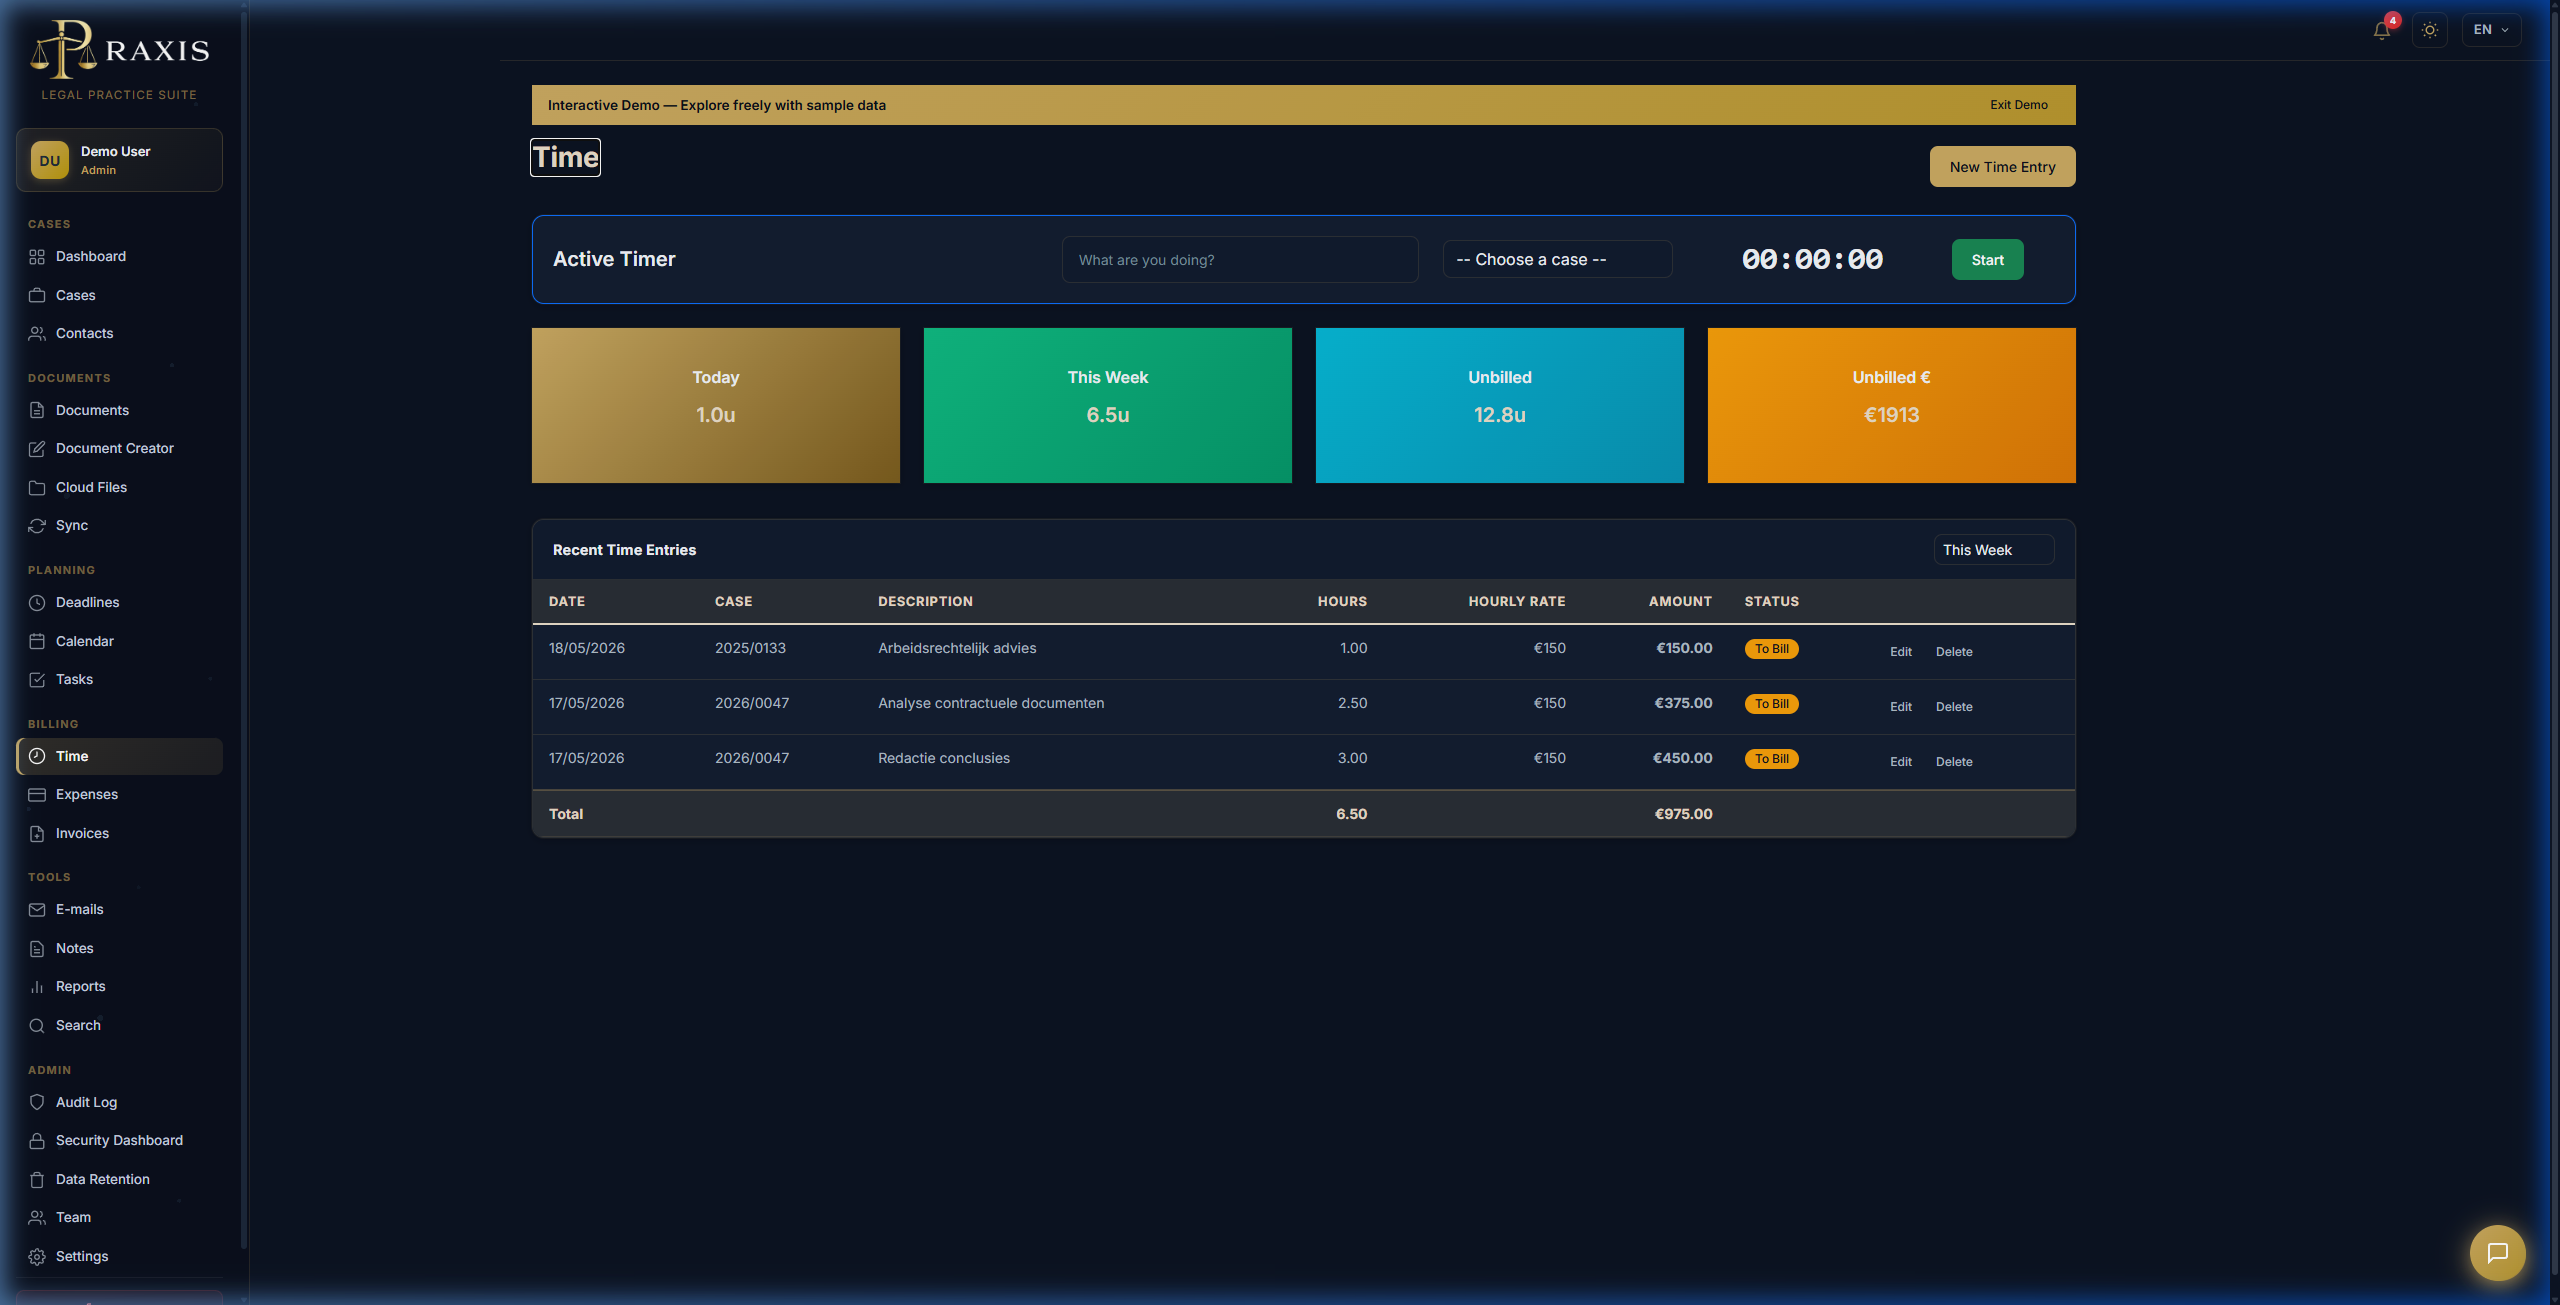The height and width of the screenshot is (1305, 2560).
Task: Click the Cases briefcase icon
Action: [37, 295]
